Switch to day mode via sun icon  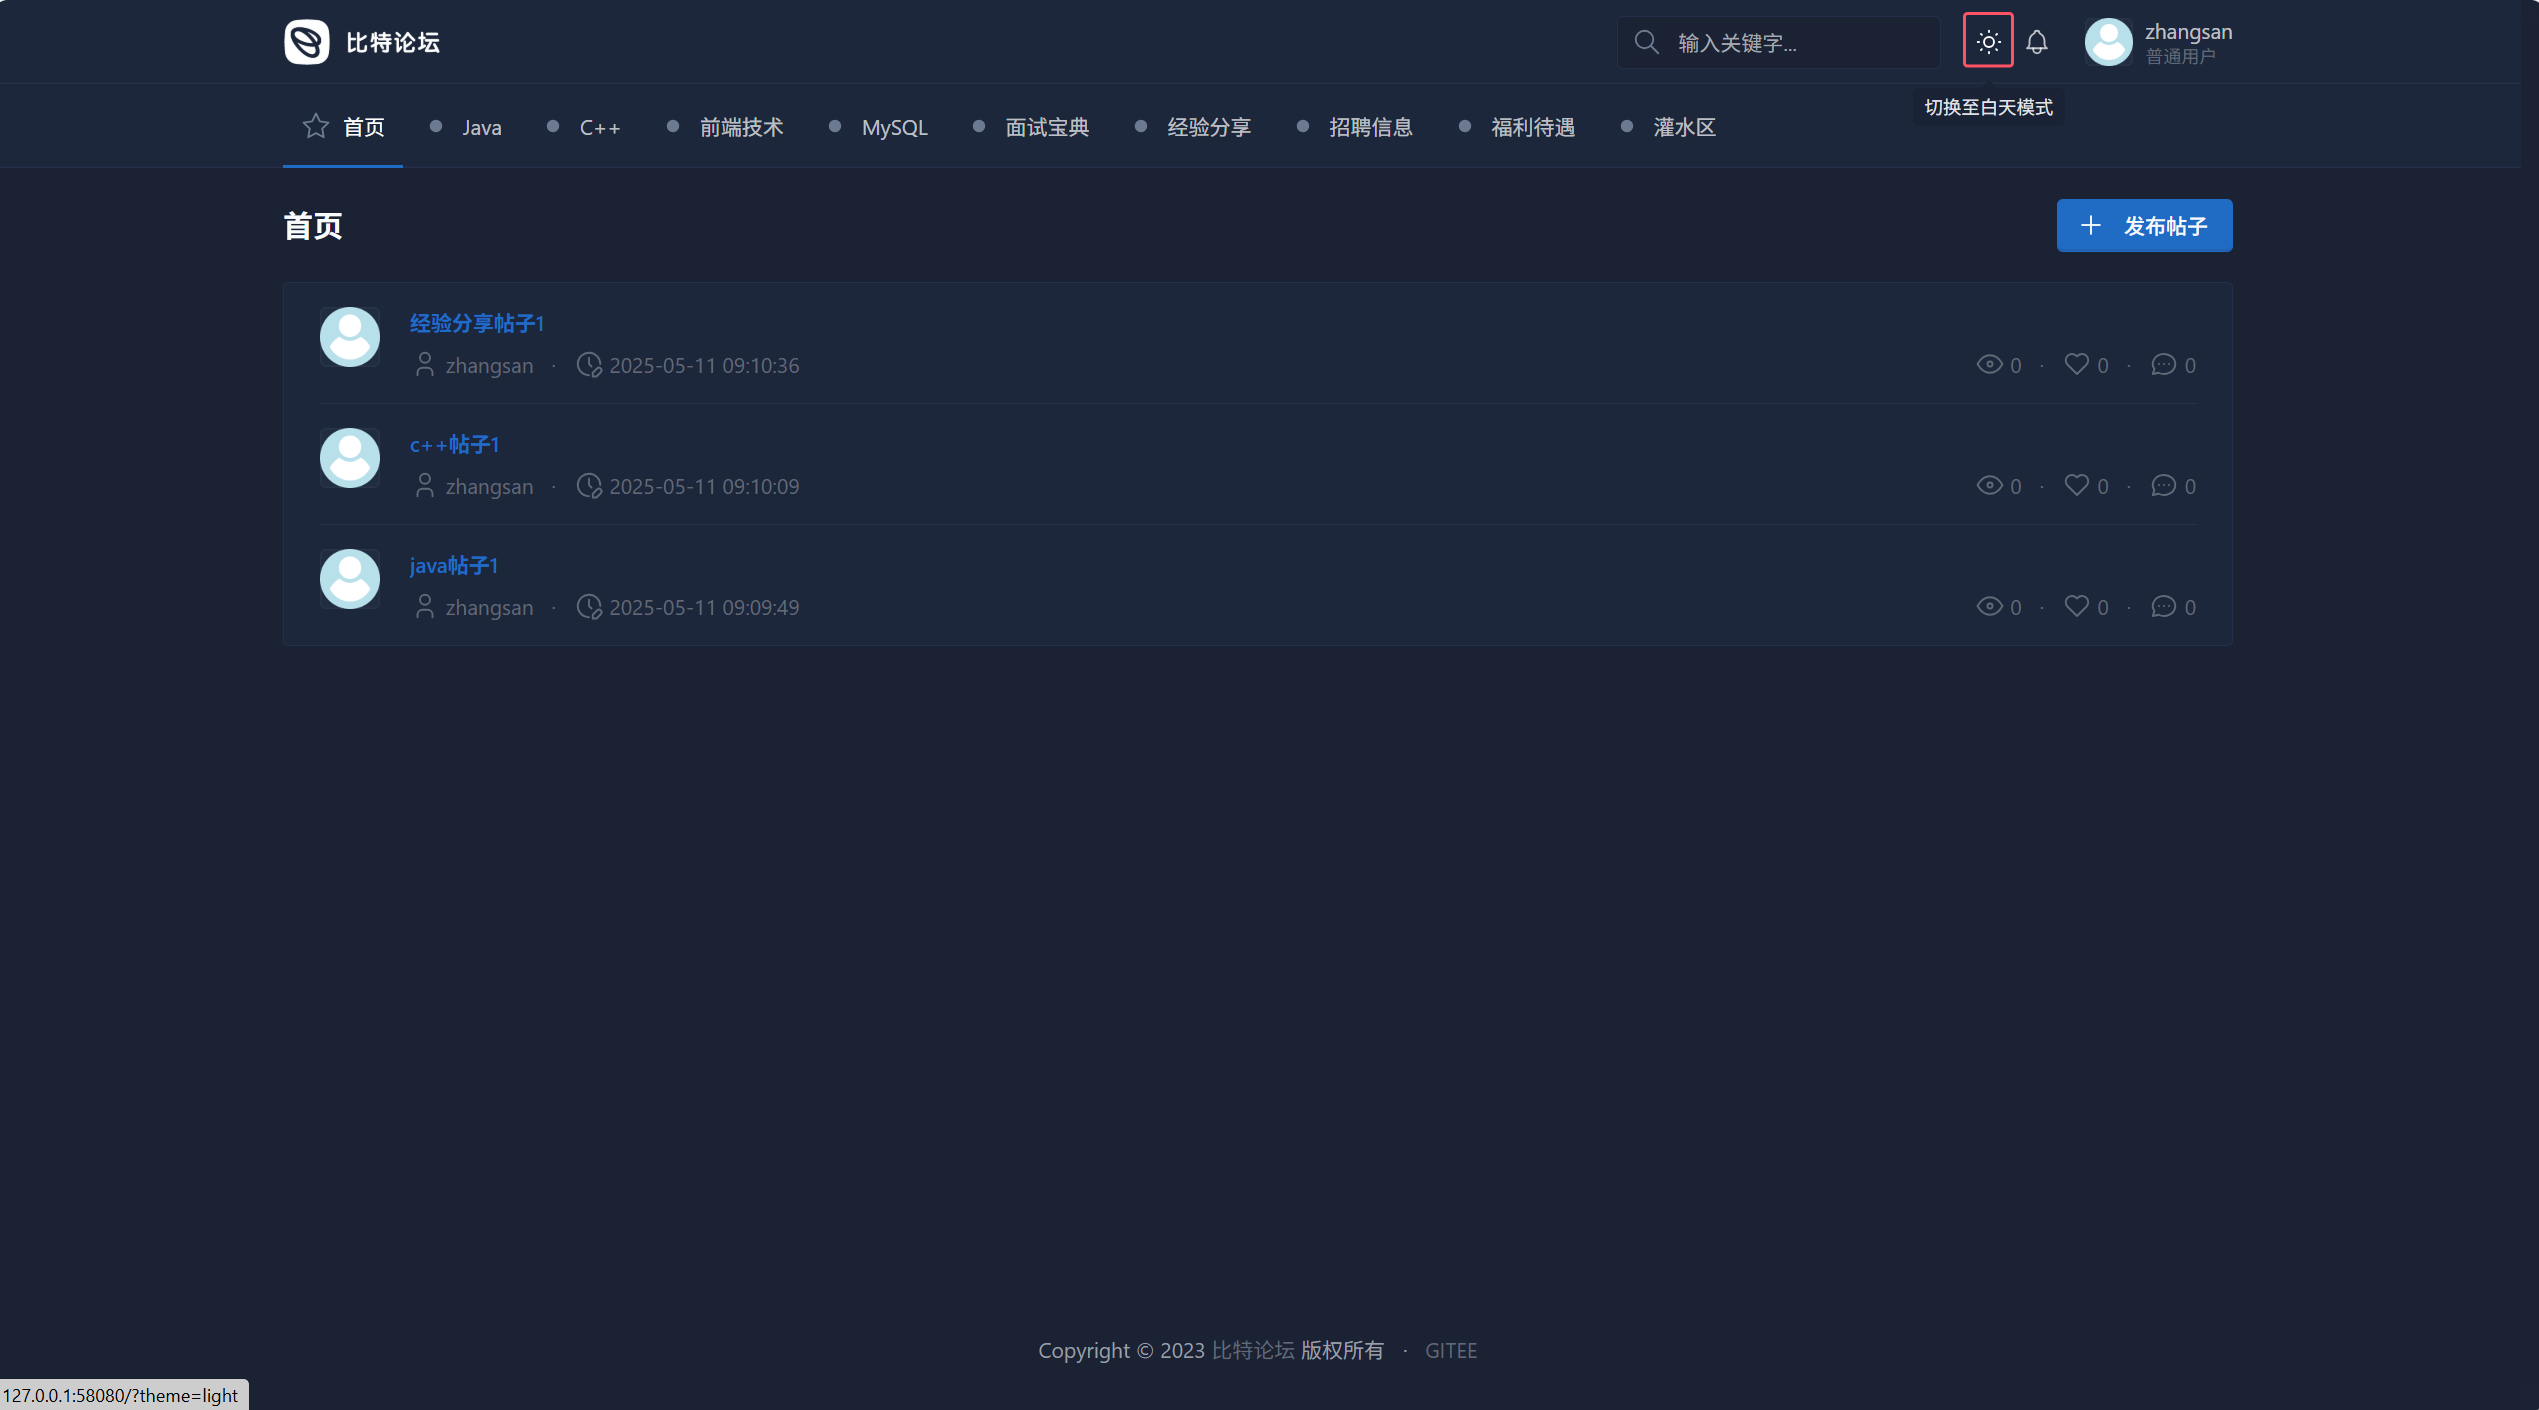pos(1987,41)
